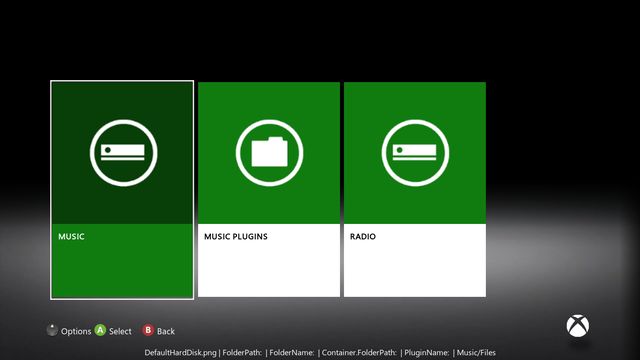Click the Xbox logo icon

[578, 326]
